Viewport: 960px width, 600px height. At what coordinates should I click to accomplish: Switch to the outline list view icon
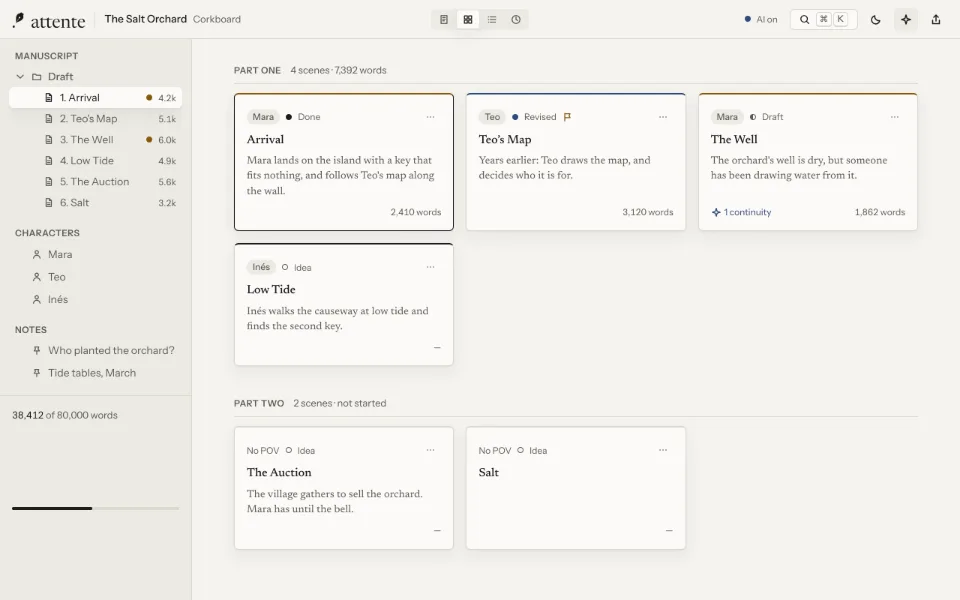[x=492, y=20]
